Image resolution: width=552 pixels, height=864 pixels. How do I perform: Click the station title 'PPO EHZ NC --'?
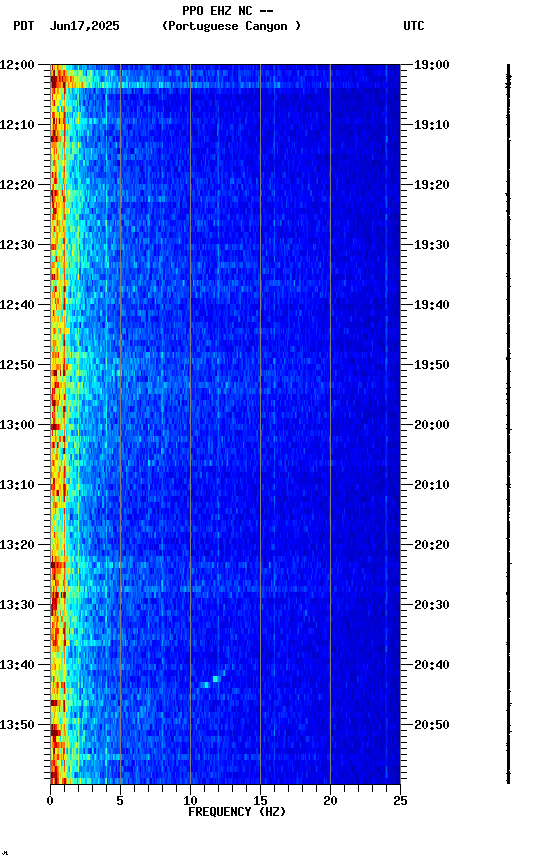pos(228,10)
